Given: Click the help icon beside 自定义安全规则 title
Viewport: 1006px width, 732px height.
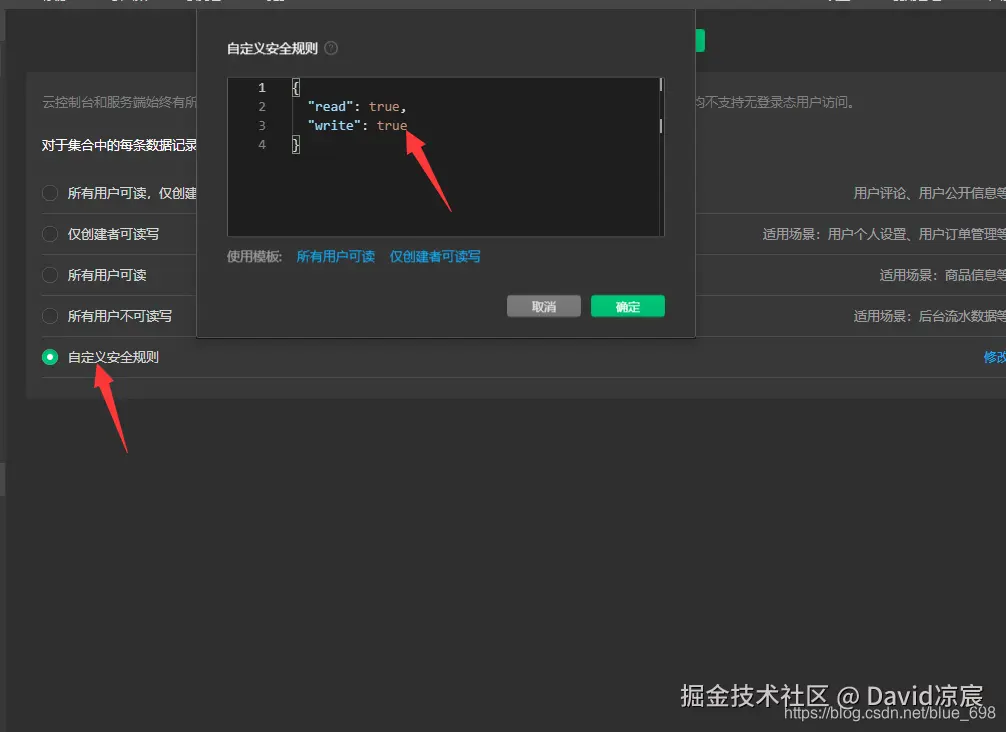Looking at the screenshot, I should coord(329,47).
